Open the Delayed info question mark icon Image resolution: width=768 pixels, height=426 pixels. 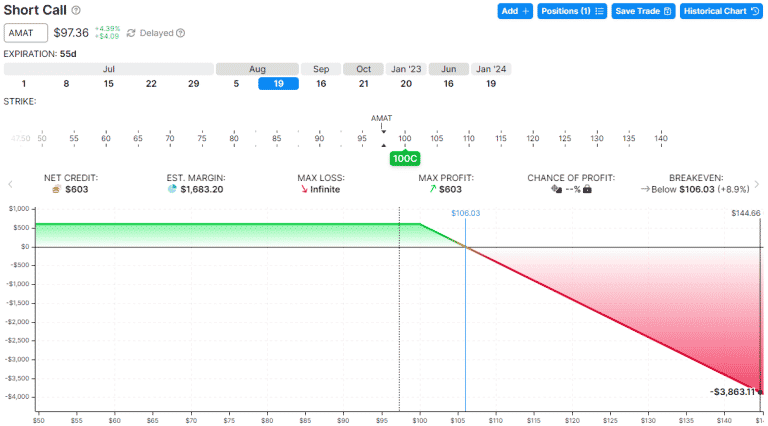[x=180, y=33]
